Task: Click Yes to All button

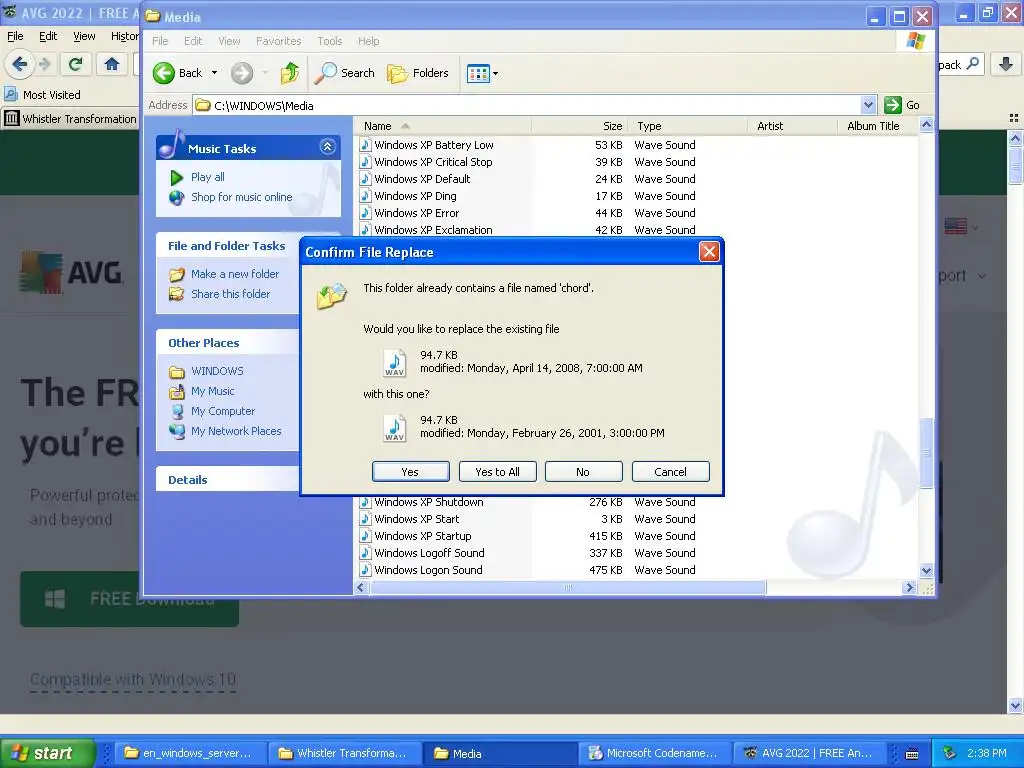Action: tap(497, 472)
